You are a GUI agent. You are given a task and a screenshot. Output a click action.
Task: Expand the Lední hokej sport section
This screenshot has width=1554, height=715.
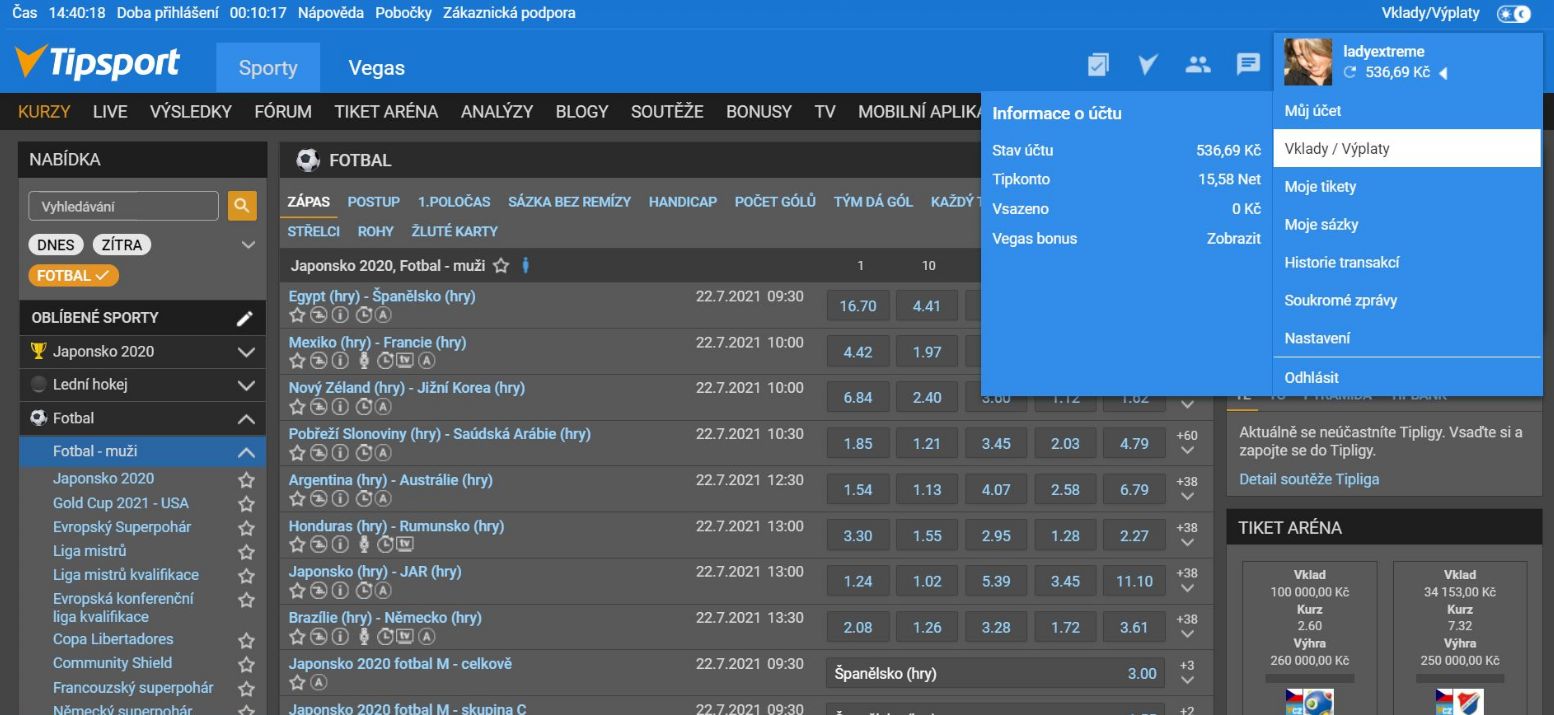[246, 385]
